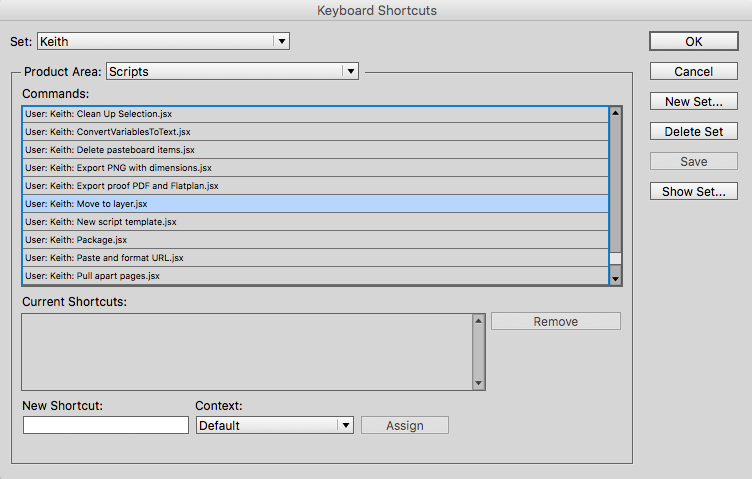This screenshot has width=752, height=479.
Task: Select the Move to layer.jsx command
Action: (316, 204)
